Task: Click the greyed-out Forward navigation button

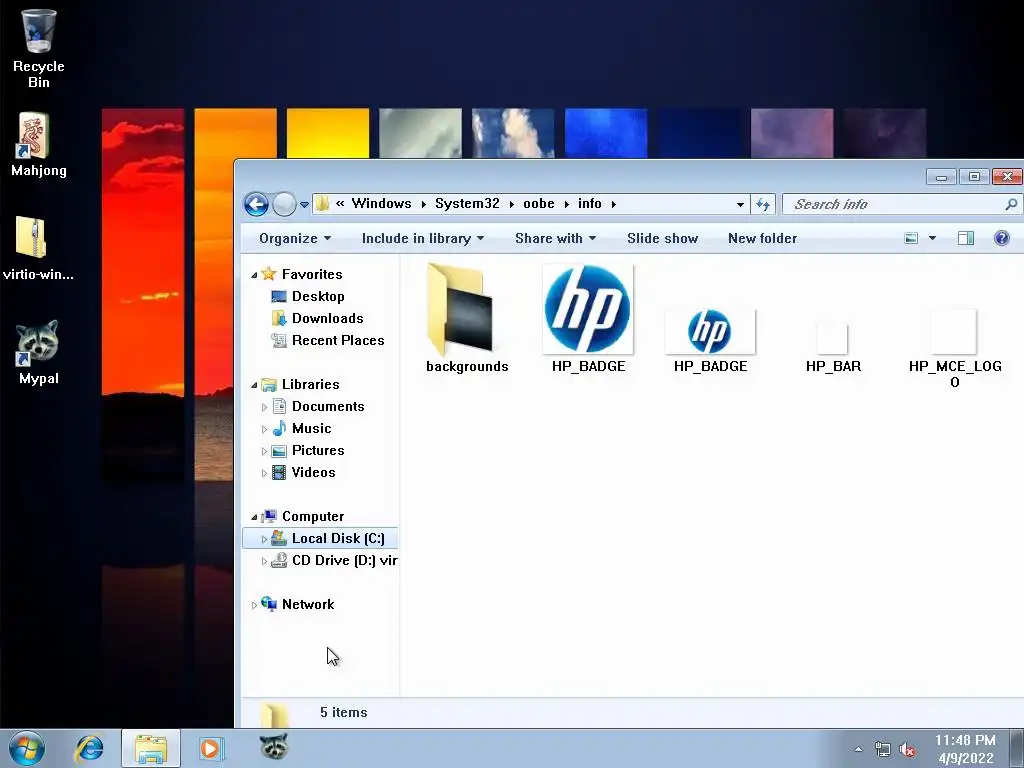Action: [x=284, y=204]
